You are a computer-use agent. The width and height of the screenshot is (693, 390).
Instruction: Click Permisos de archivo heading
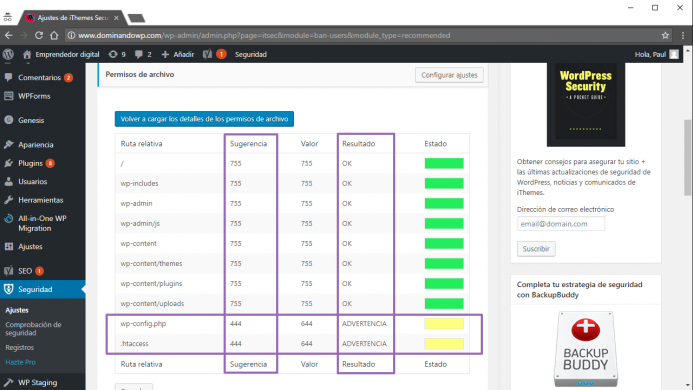[140, 74]
